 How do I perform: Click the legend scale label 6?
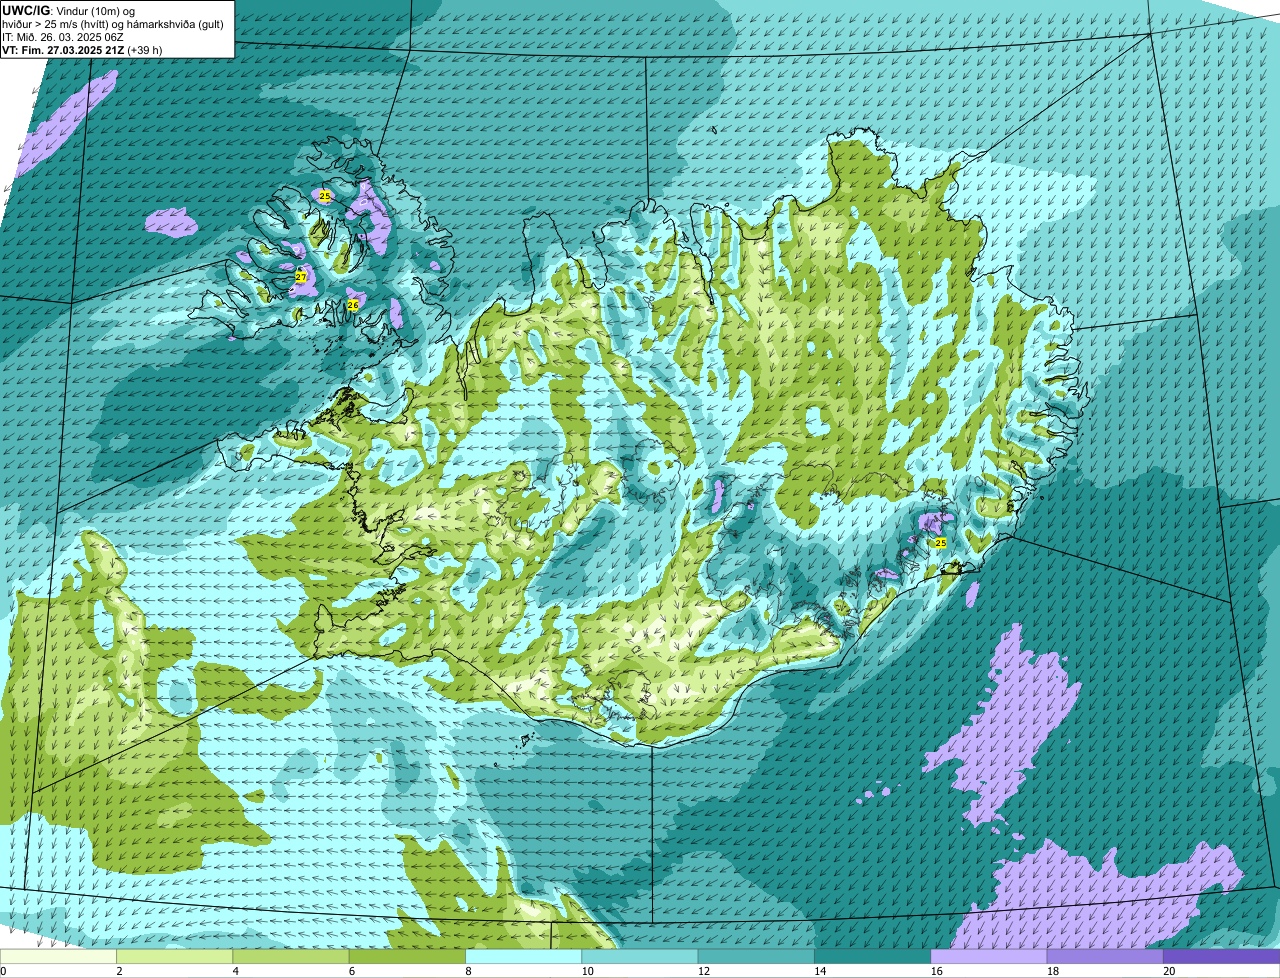point(351,971)
